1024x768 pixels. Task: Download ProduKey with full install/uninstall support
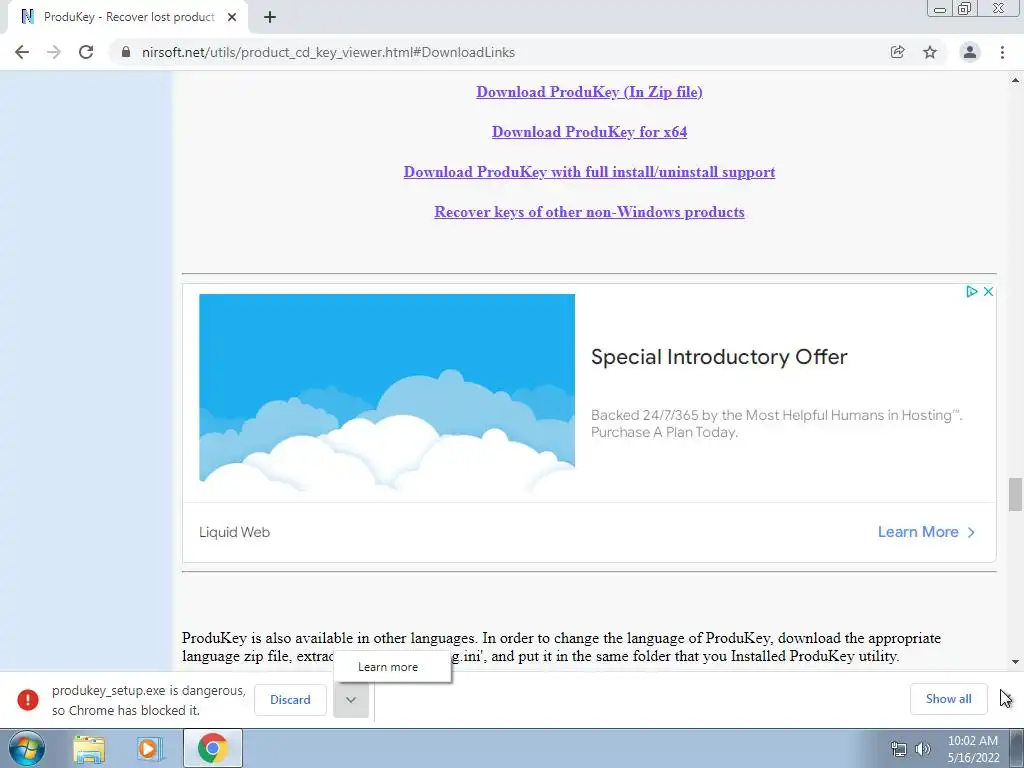(x=589, y=172)
